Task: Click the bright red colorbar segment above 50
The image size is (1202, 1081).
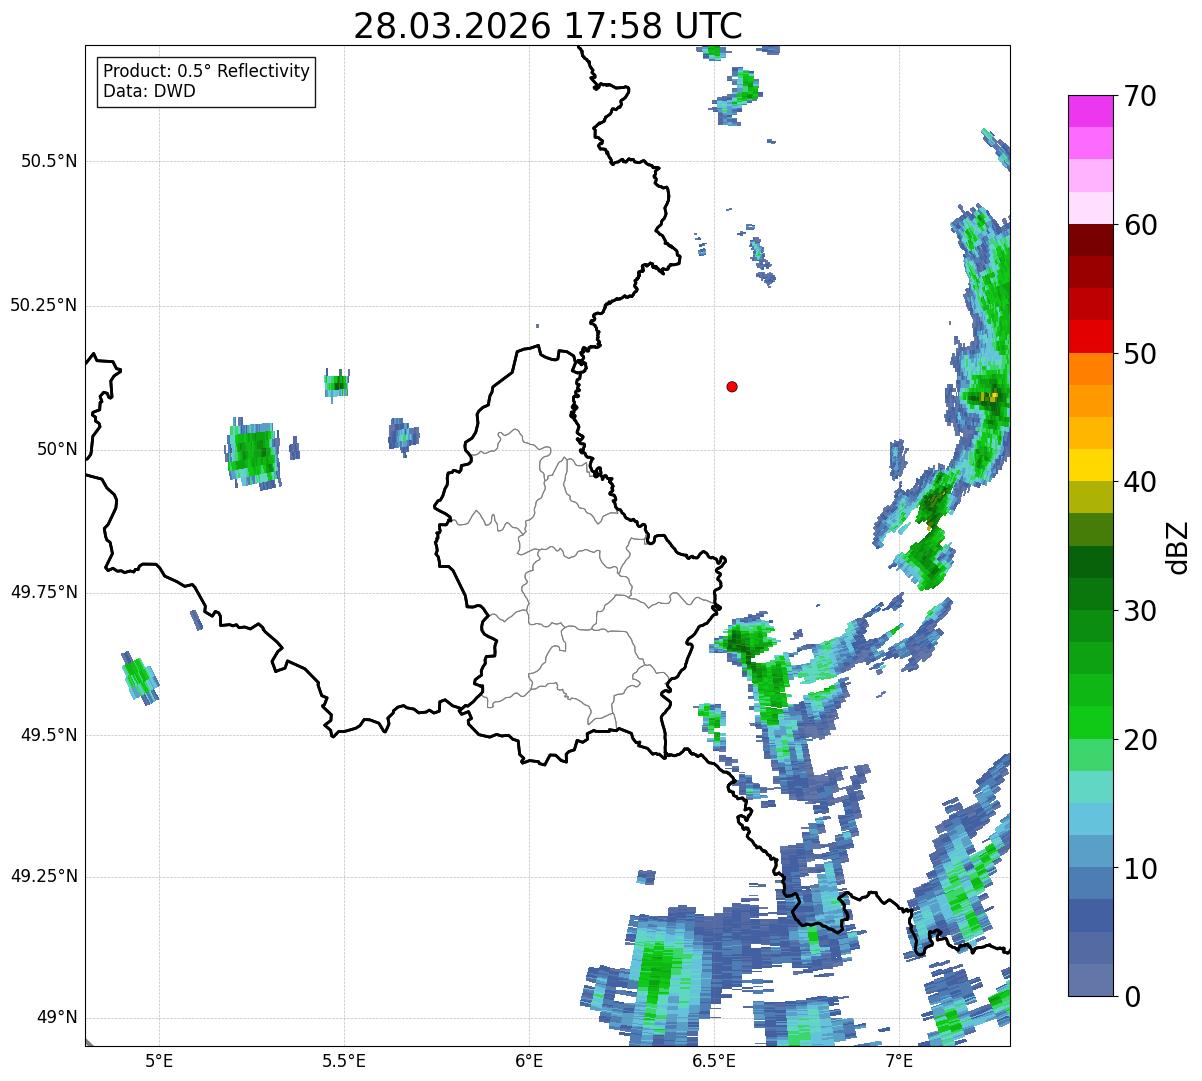Action: pyautogui.click(x=1091, y=337)
